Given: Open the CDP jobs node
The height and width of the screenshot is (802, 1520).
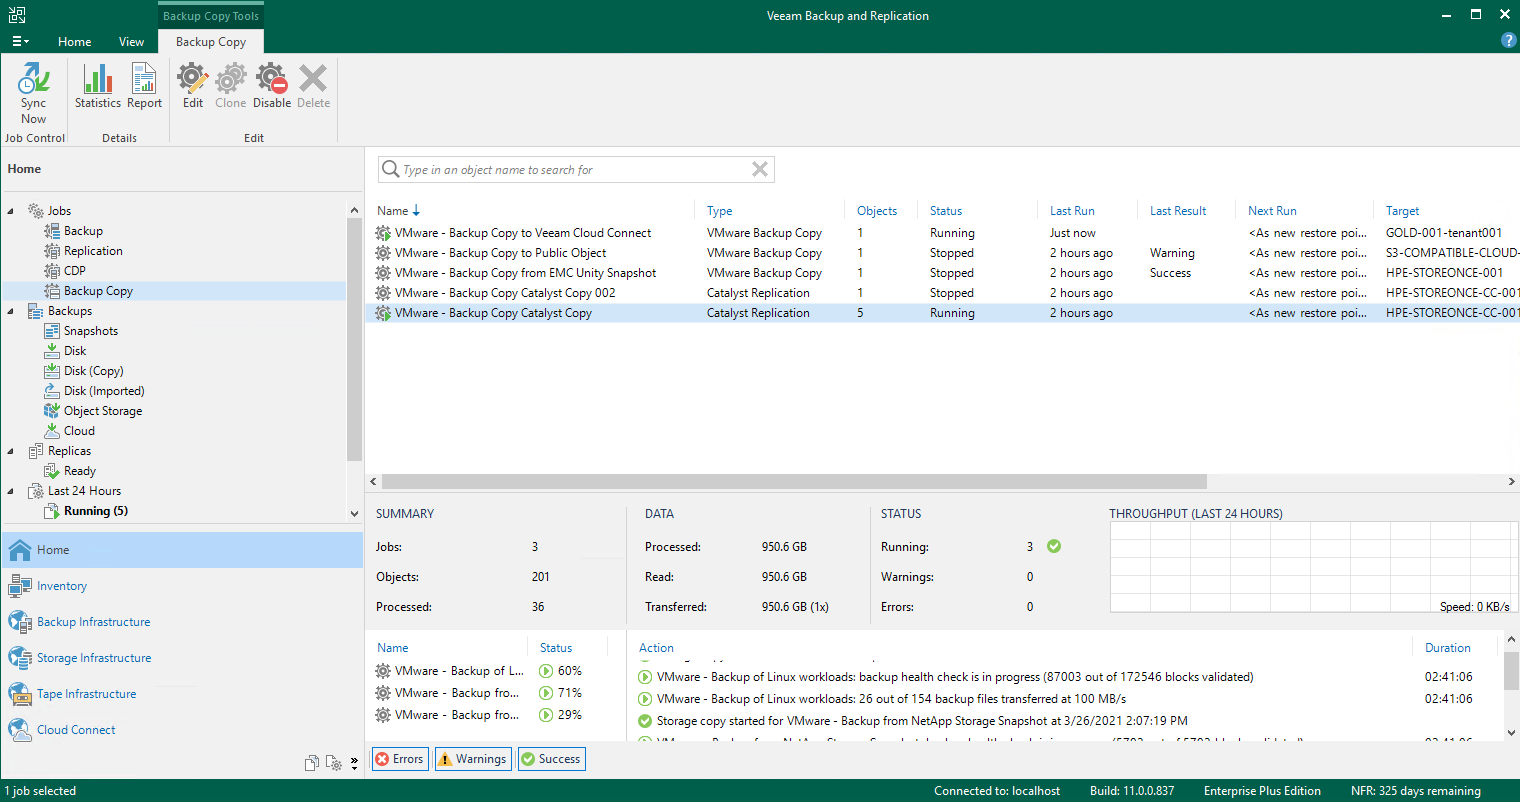Looking at the screenshot, I should [74, 271].
